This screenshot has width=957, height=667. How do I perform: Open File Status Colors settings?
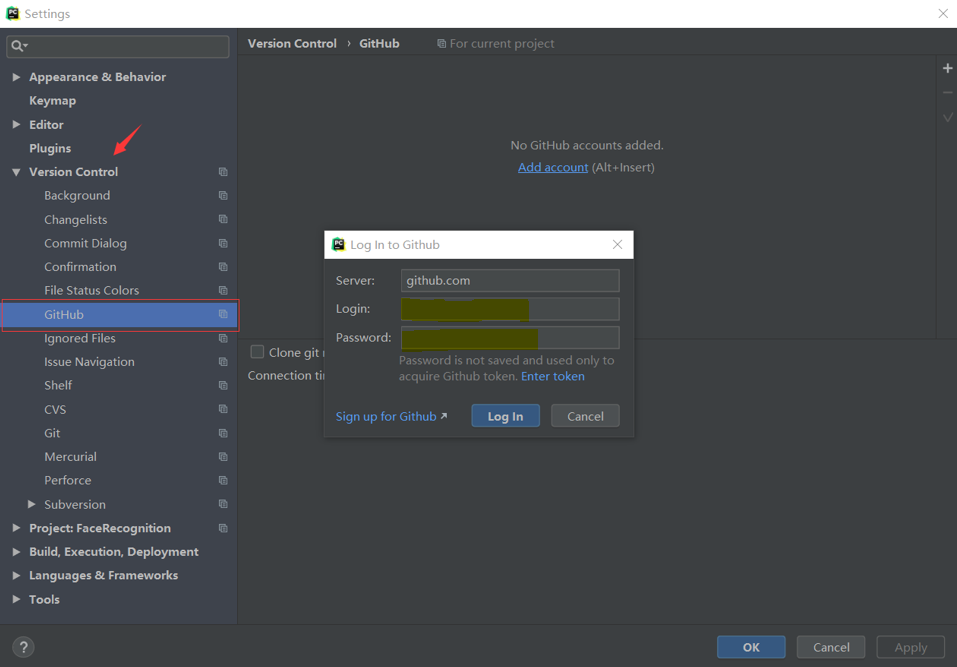click(92, 290)
